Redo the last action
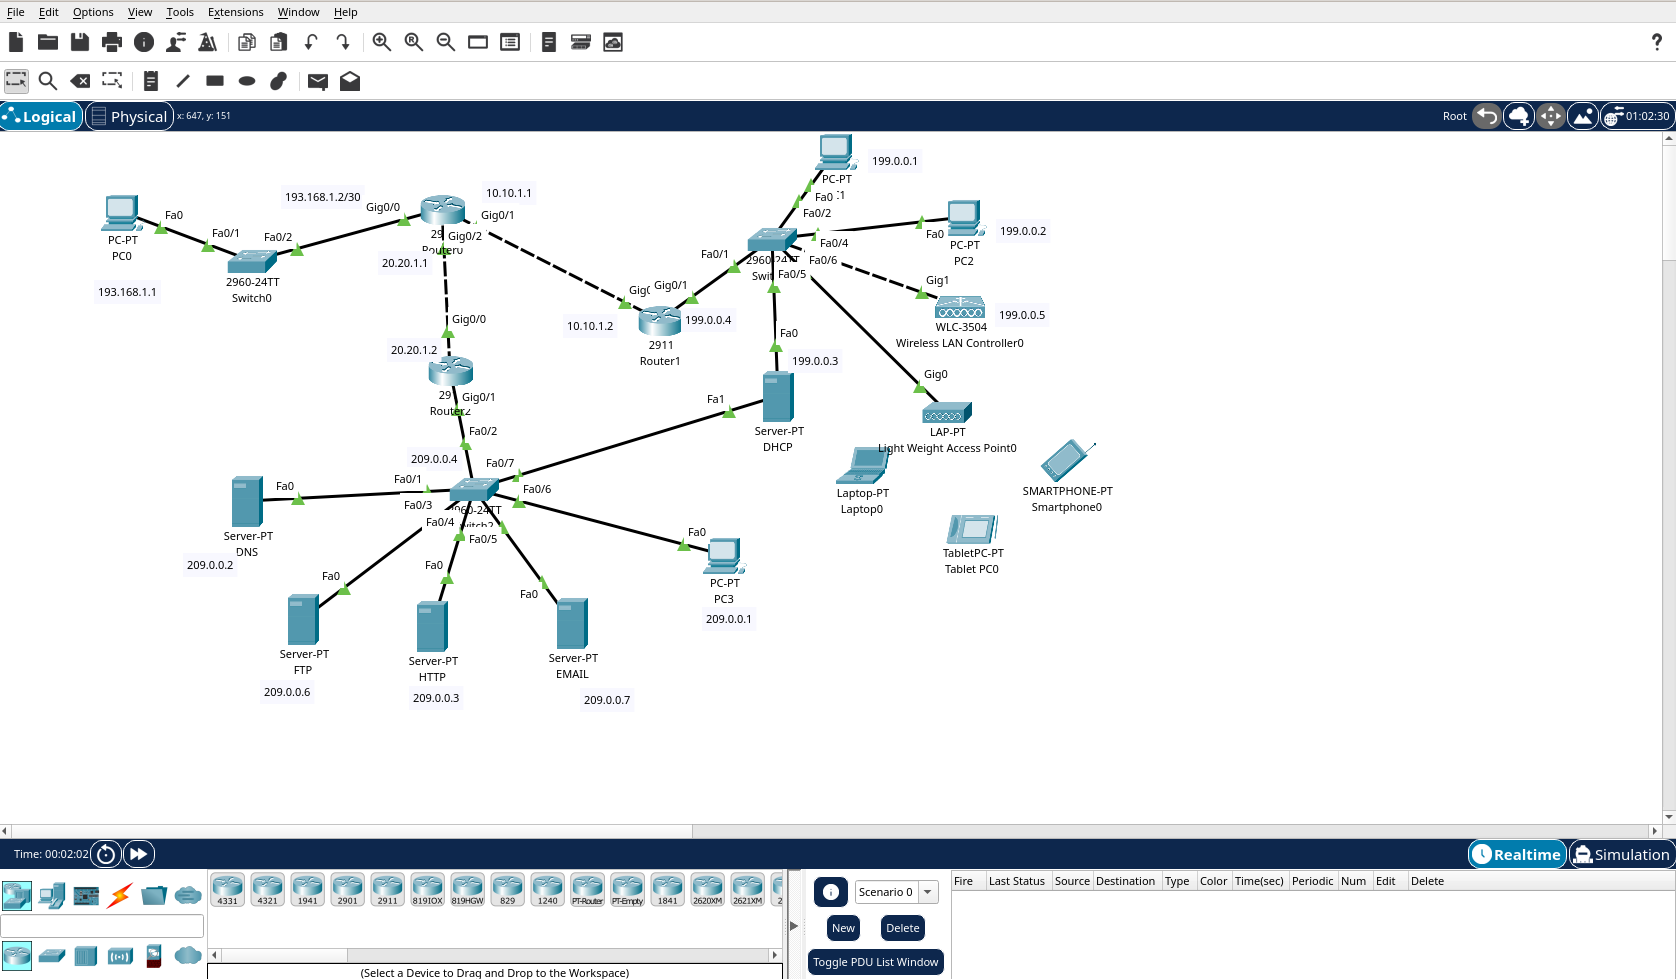Viewport: 1676px width, 979px height. point(343,42)
